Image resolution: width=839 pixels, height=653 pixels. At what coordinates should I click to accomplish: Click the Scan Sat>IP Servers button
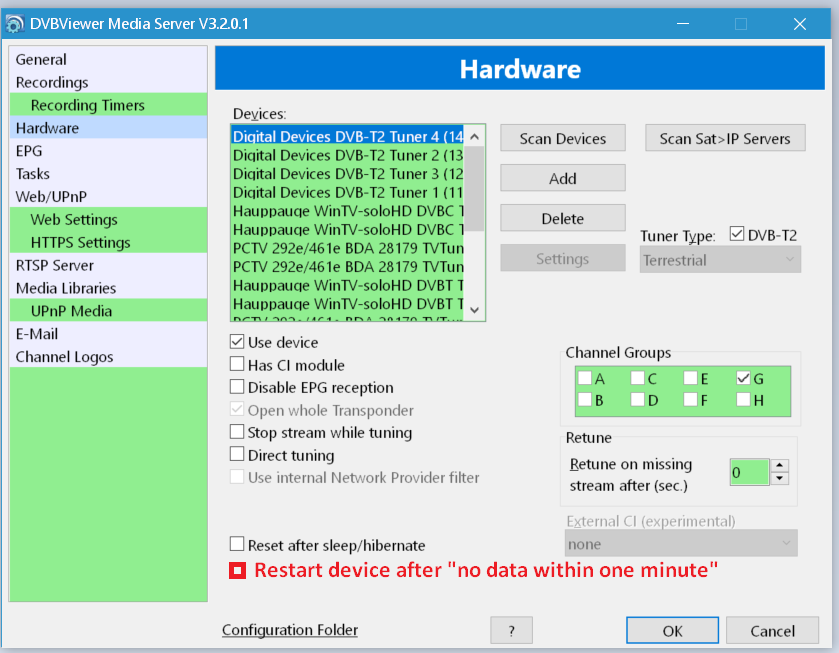click(725, 139)
